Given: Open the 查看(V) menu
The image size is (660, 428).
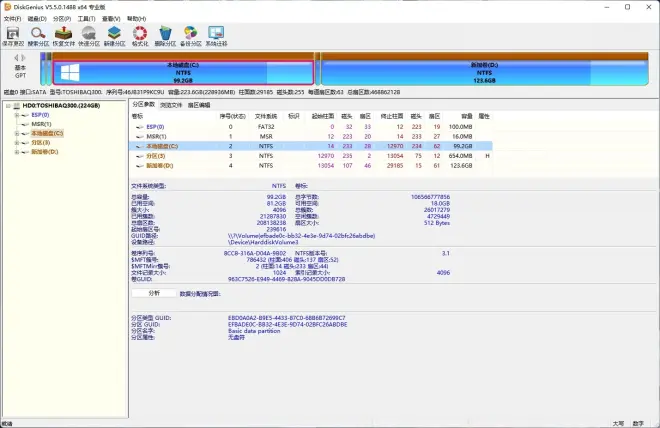Looking at the screenshot, I should (111, 19).
